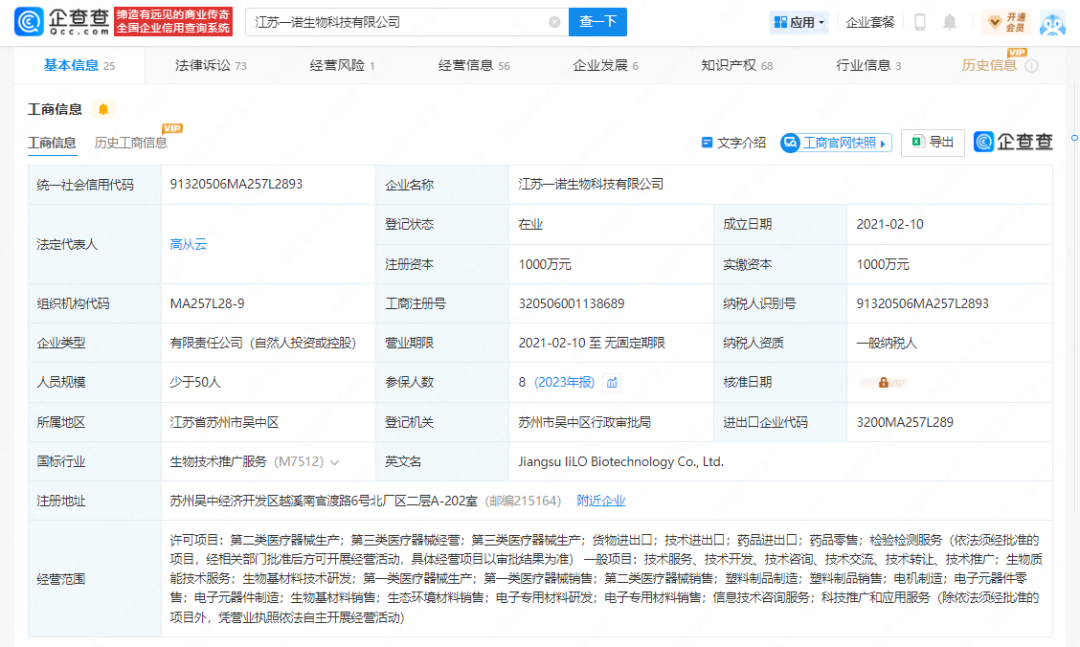This screenshot has width=1080, height=647.
Task: Click the 登记状态 value 在业
Action: point(530,225)
